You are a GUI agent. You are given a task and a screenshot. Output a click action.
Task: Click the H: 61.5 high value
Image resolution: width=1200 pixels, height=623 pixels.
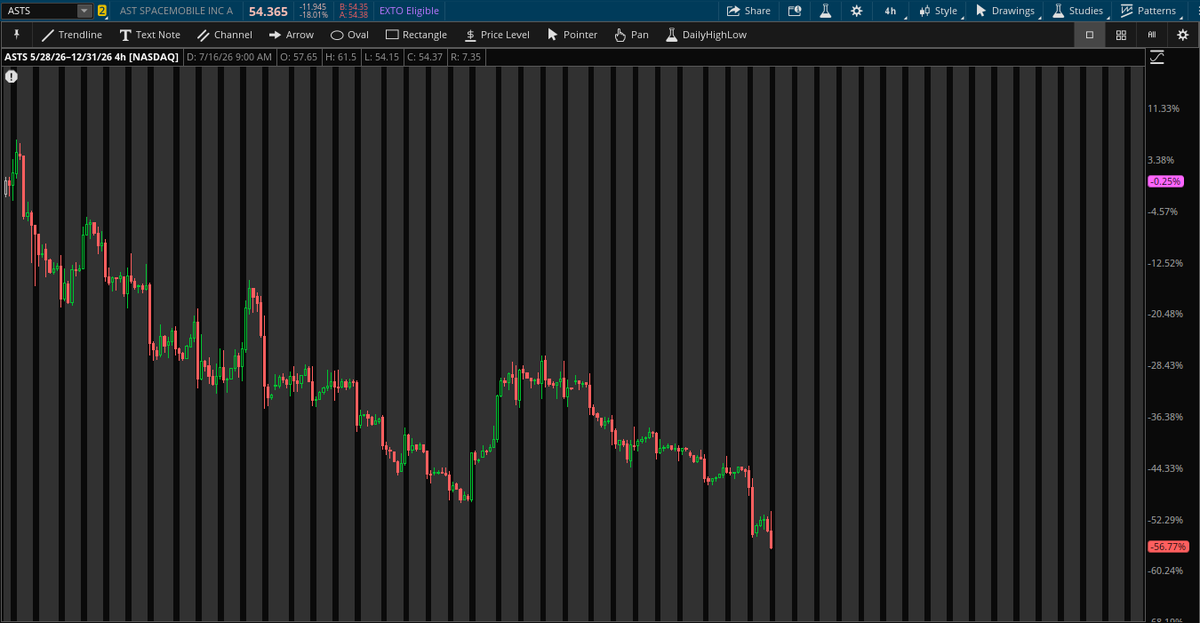click(341, 57)
